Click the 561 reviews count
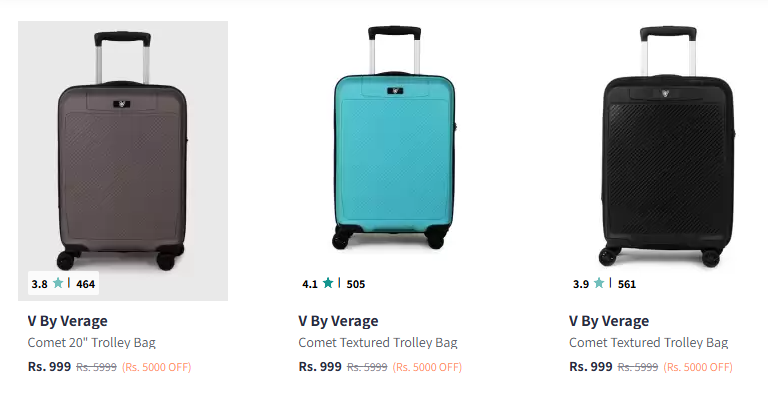This screenshot has width=768, height=397. tap(626, 284)
